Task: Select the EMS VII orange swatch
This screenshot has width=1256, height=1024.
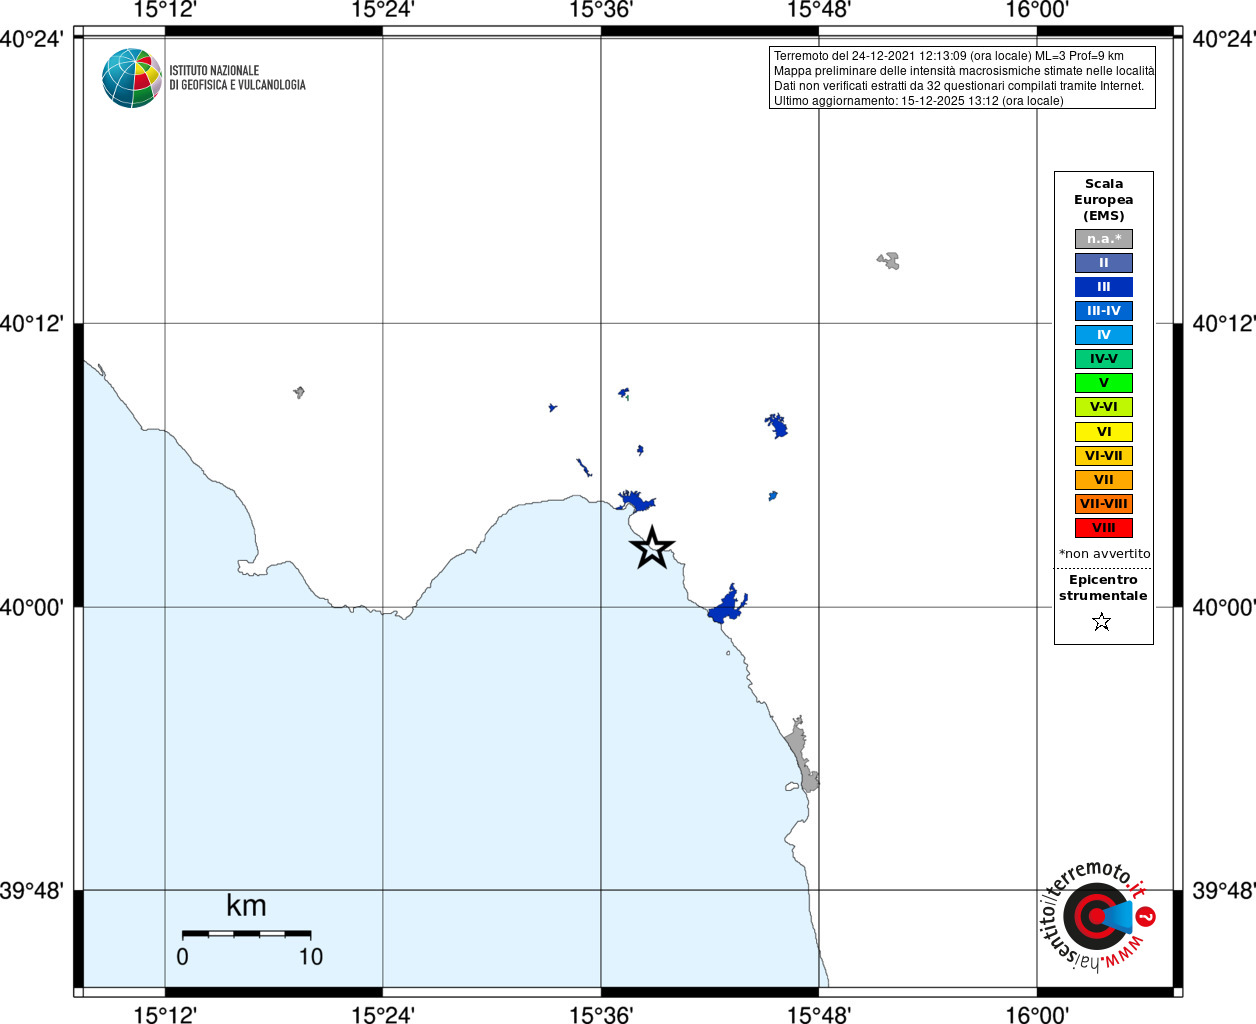Action: click(1104, 480)
